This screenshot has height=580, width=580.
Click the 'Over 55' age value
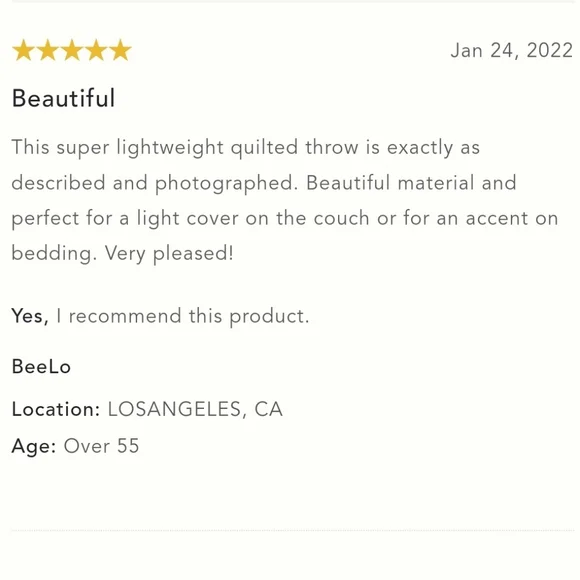click(x=101, y=446)
